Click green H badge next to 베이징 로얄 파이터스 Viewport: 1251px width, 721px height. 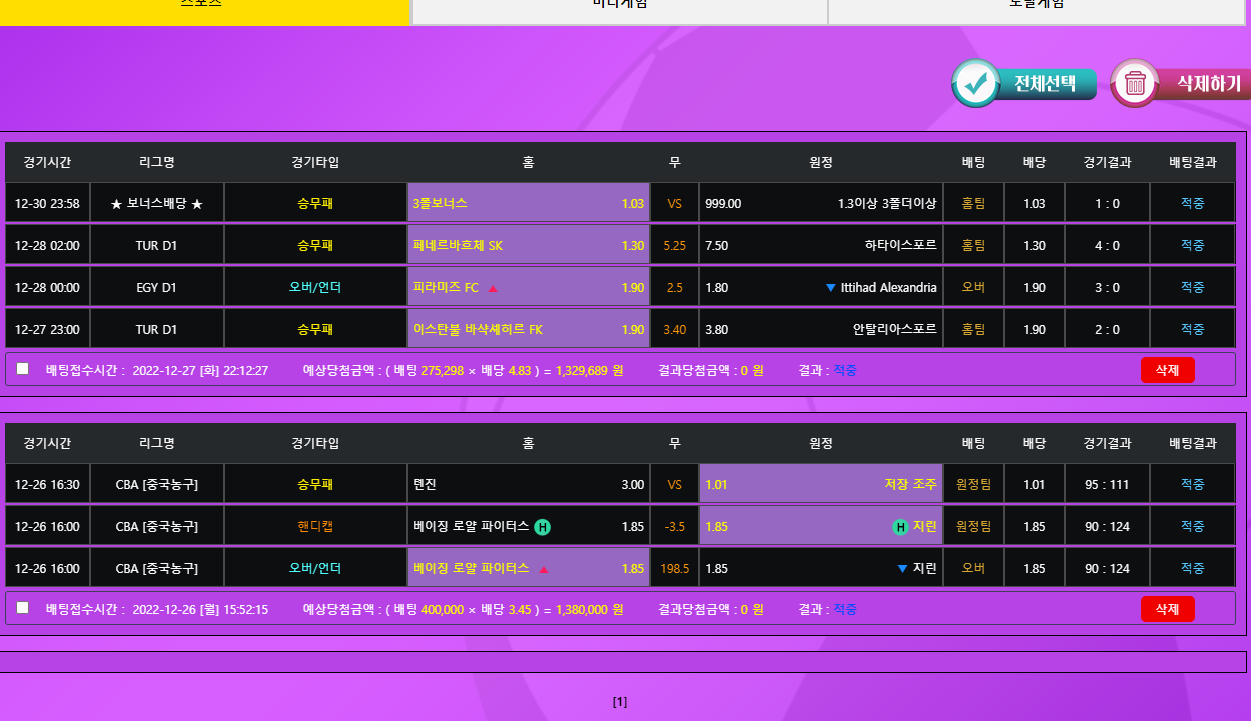(542, 527)
